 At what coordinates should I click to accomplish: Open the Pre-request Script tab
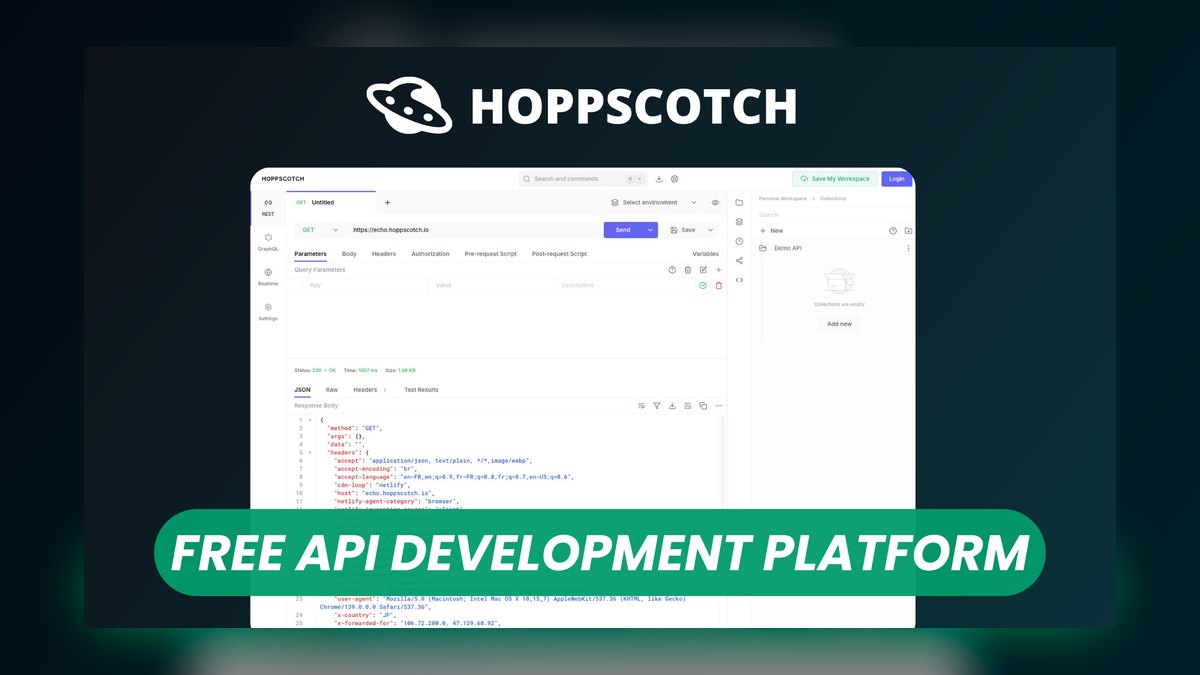tap(491, 254)
